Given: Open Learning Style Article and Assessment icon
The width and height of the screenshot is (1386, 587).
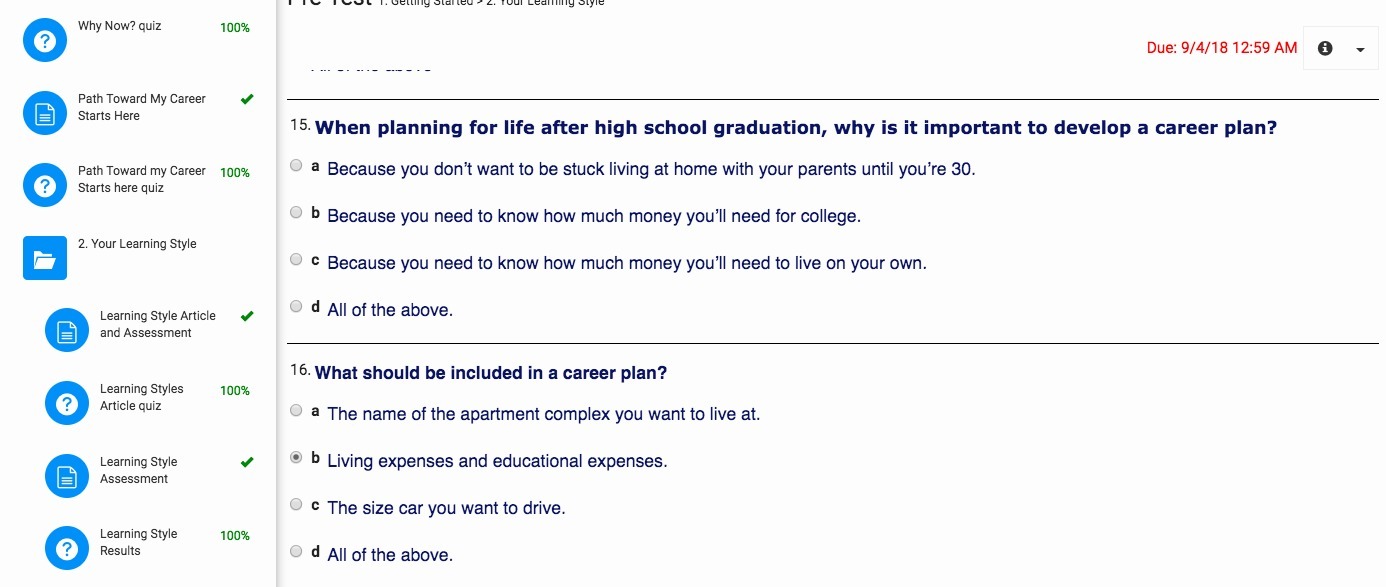Looking at the screenshot, I should [x=67, y=331].
